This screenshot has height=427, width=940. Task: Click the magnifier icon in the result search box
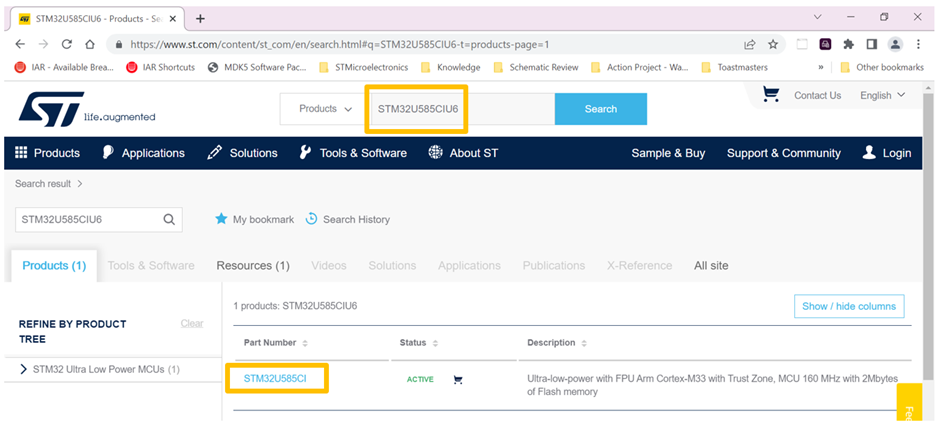(x=169, y=219)
